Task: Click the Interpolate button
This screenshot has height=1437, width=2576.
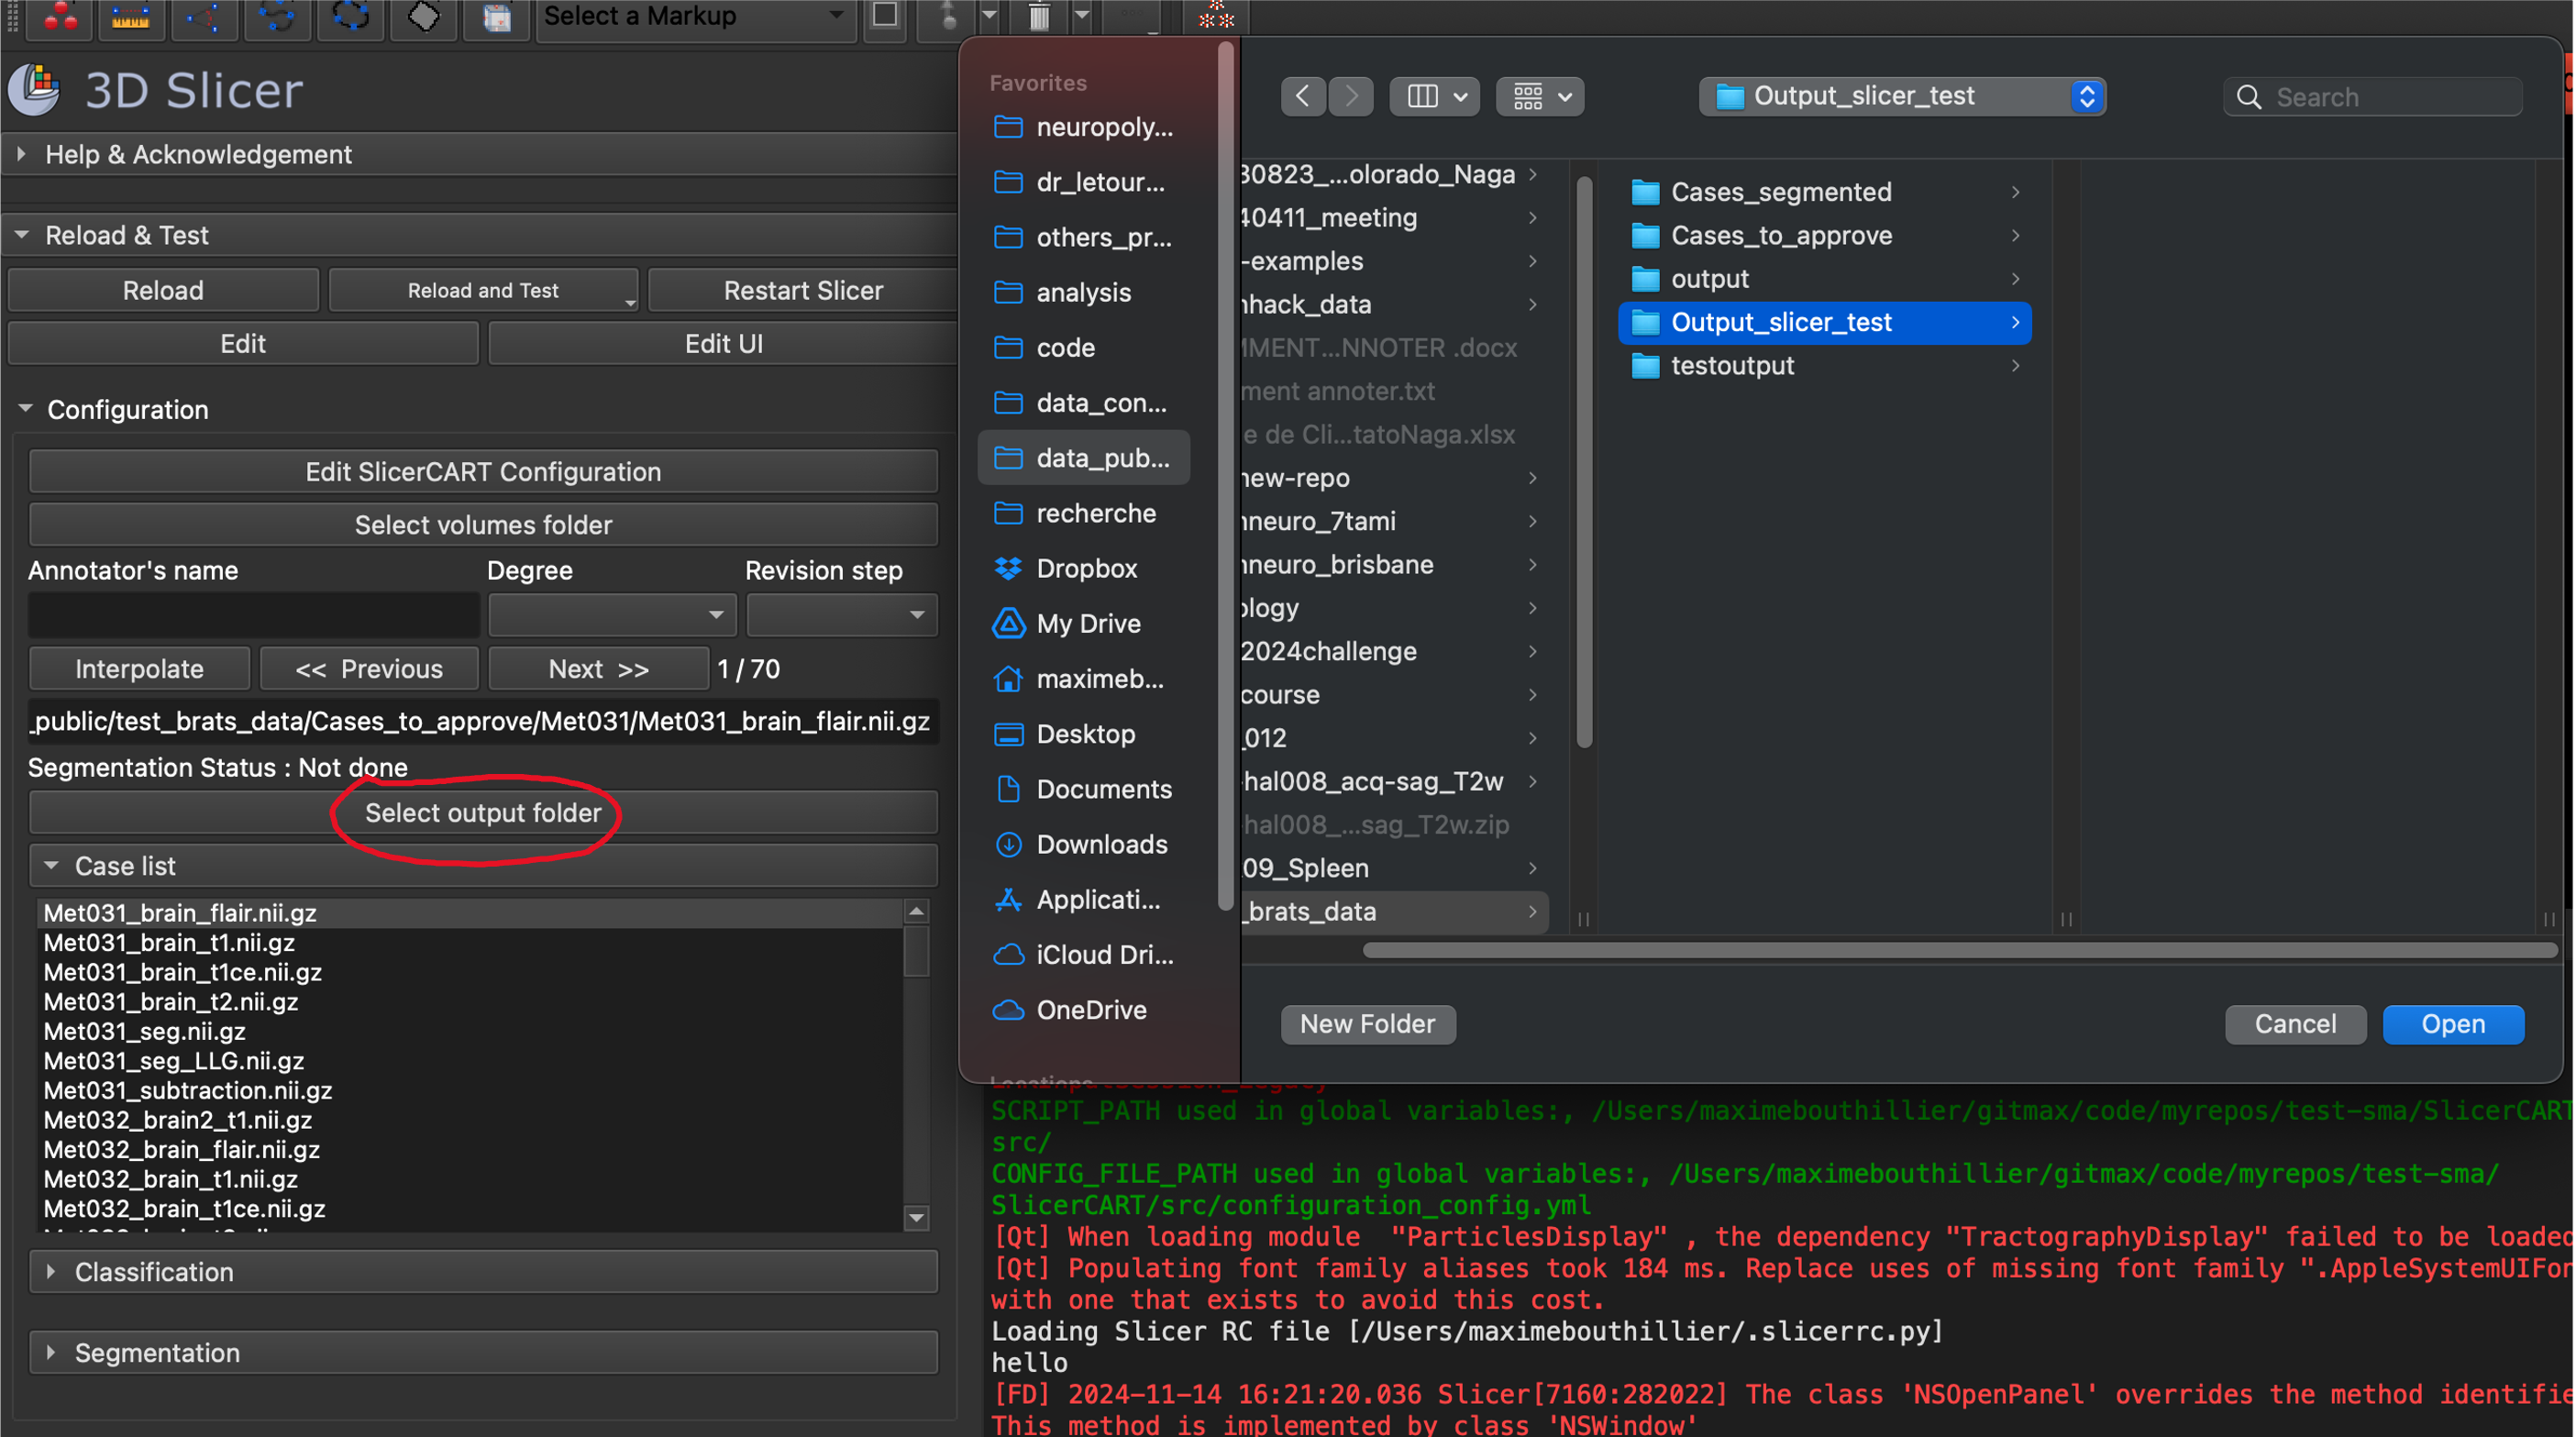Action: point(139,668)
